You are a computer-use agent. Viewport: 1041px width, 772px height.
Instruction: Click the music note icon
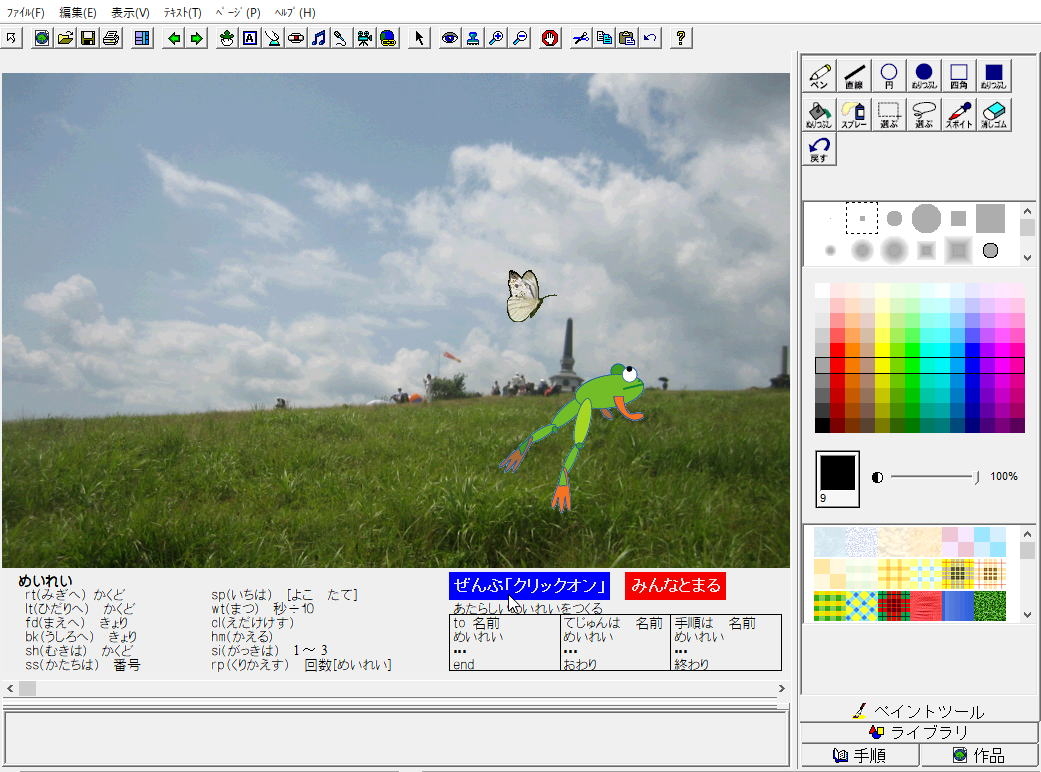coord(319,38)
